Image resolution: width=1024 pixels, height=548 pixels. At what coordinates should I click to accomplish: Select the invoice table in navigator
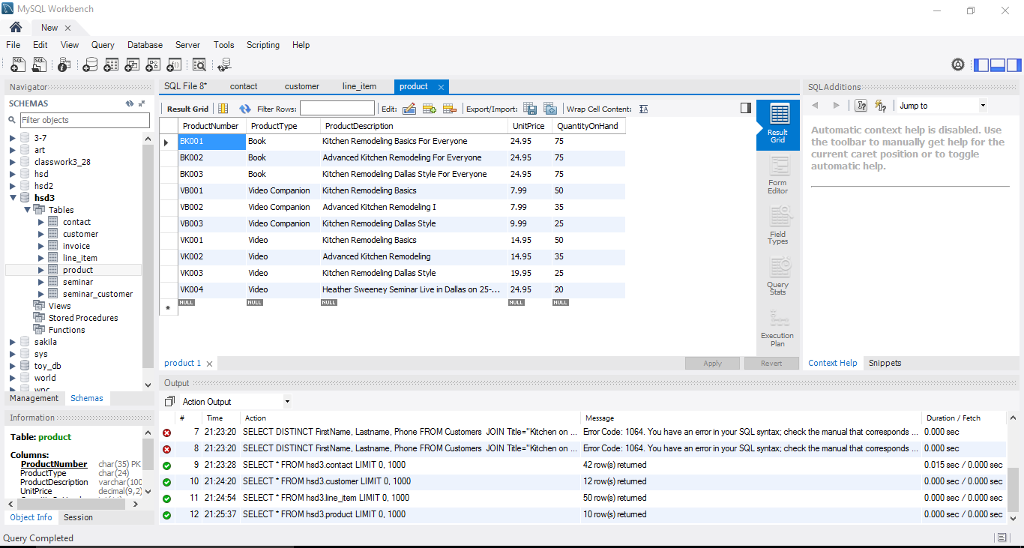point(76,246)
